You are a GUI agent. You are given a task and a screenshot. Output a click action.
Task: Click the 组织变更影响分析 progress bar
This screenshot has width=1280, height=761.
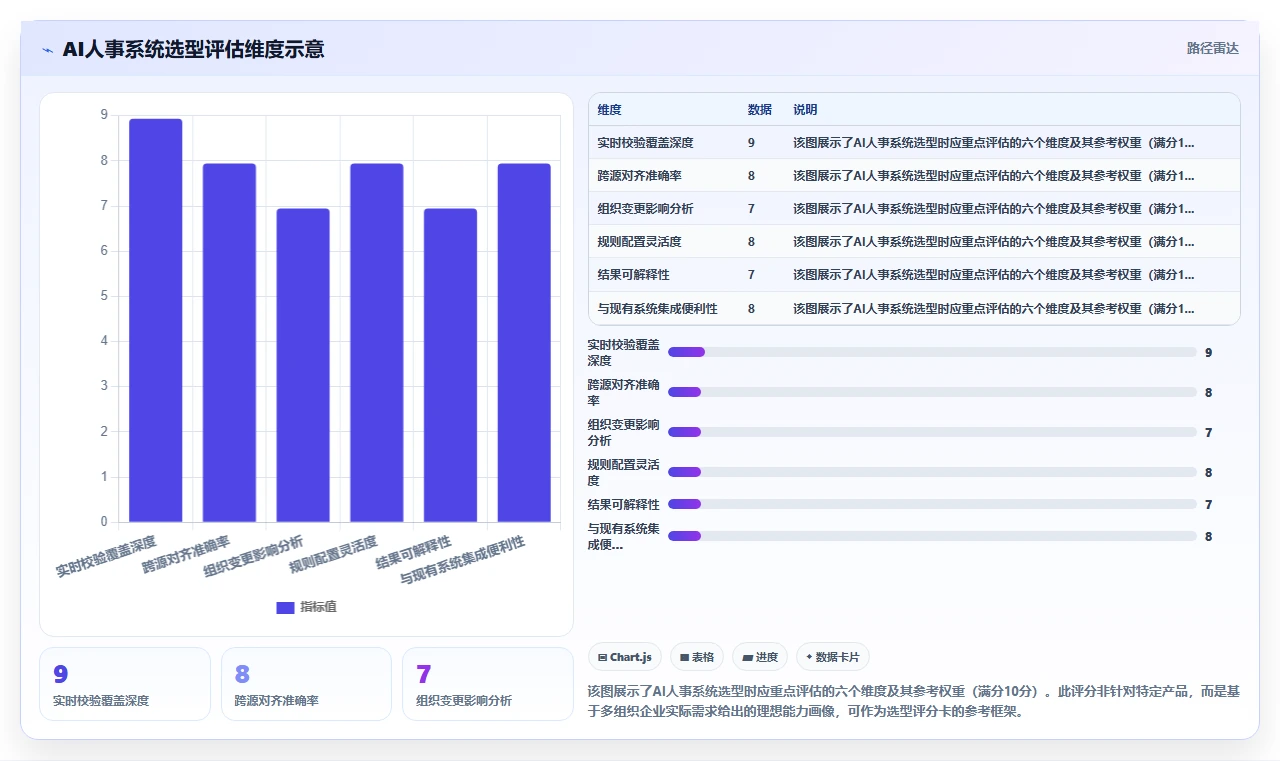(932, 432)
